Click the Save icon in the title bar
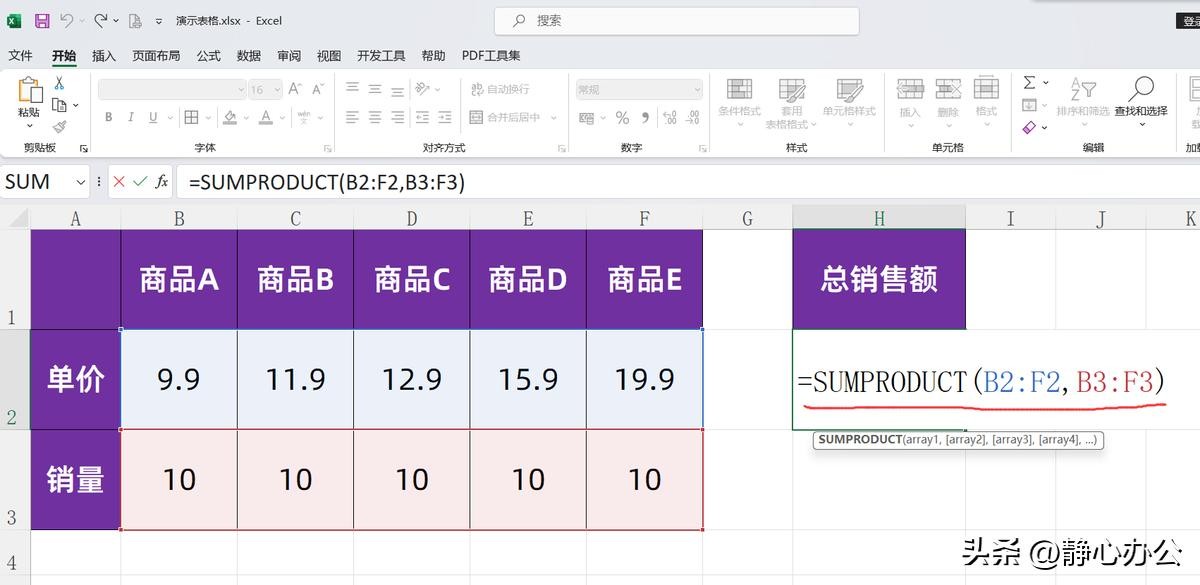1200x585 pixels. pyautogui.click(x=42, y=20)
